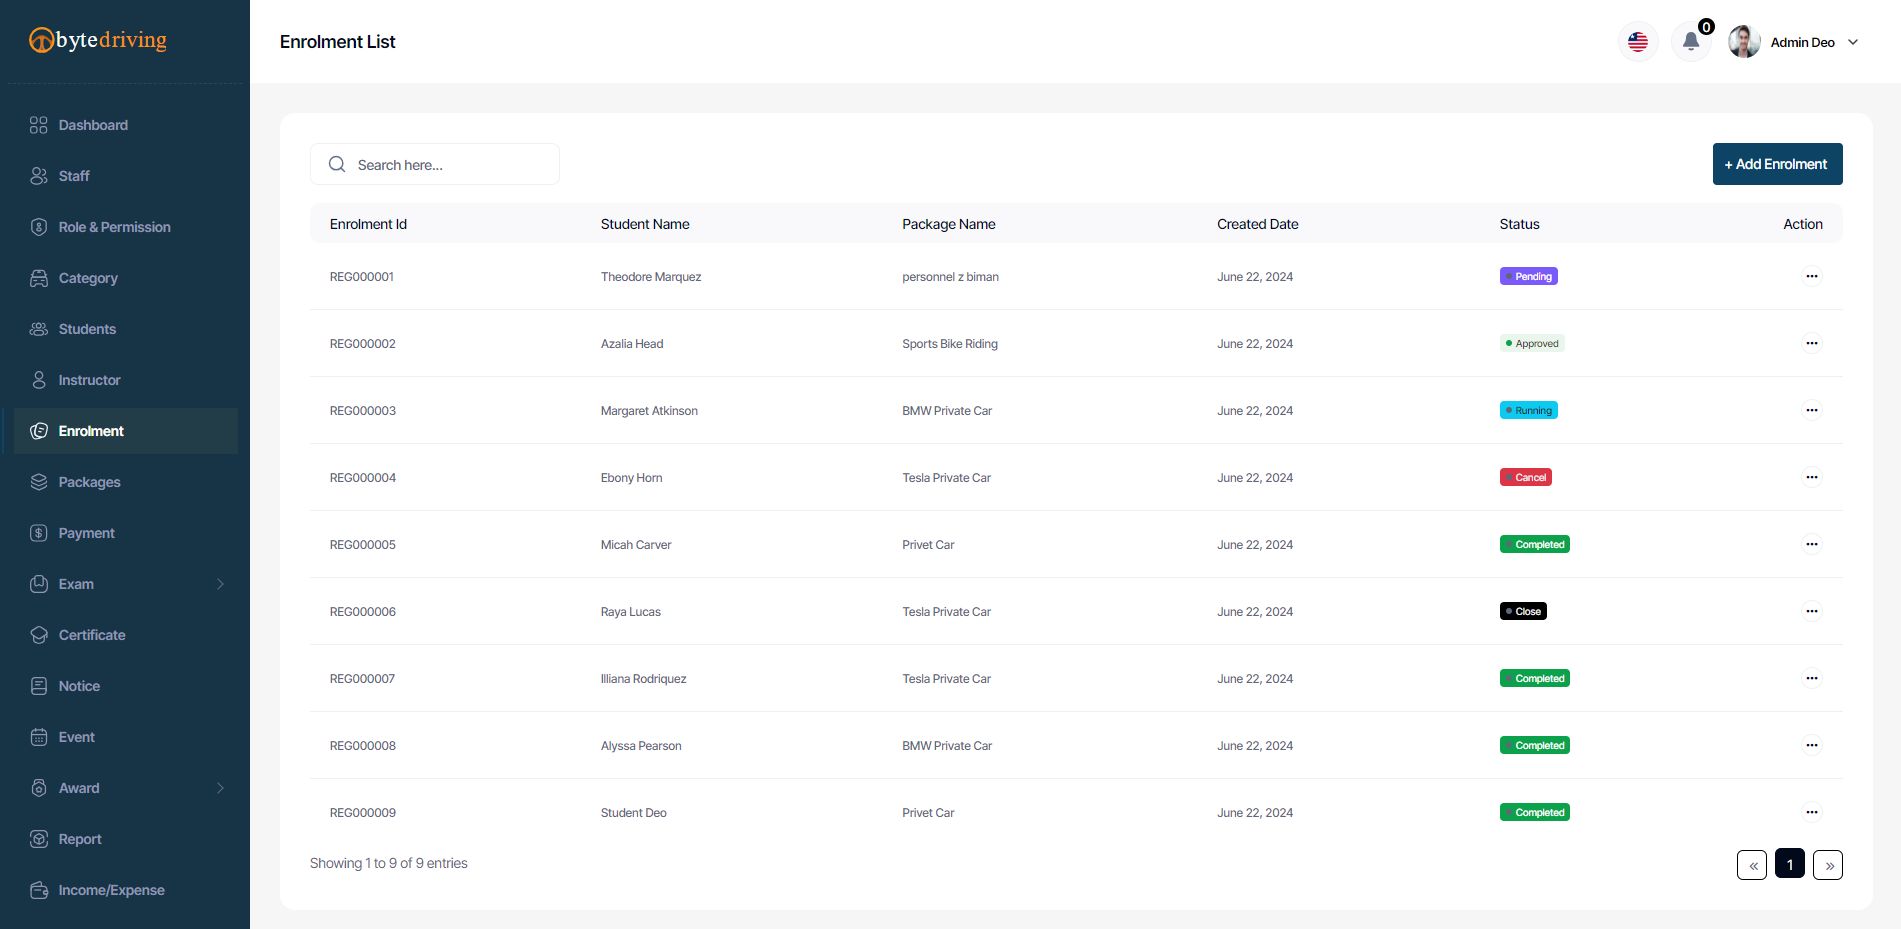Open the US flag language selector
This screenshot has width=1901, height=929.
(1637, 42)
